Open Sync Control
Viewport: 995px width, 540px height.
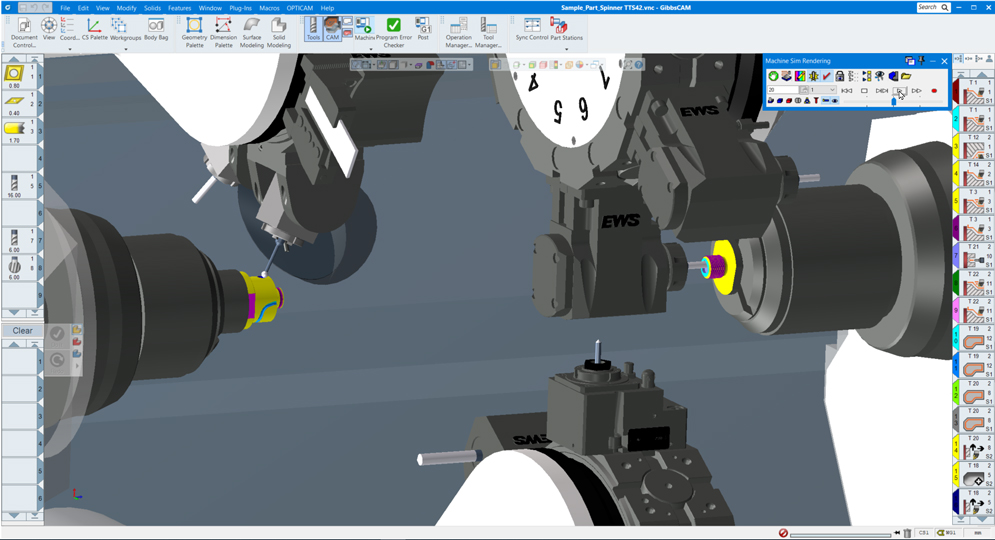(532, 29)
